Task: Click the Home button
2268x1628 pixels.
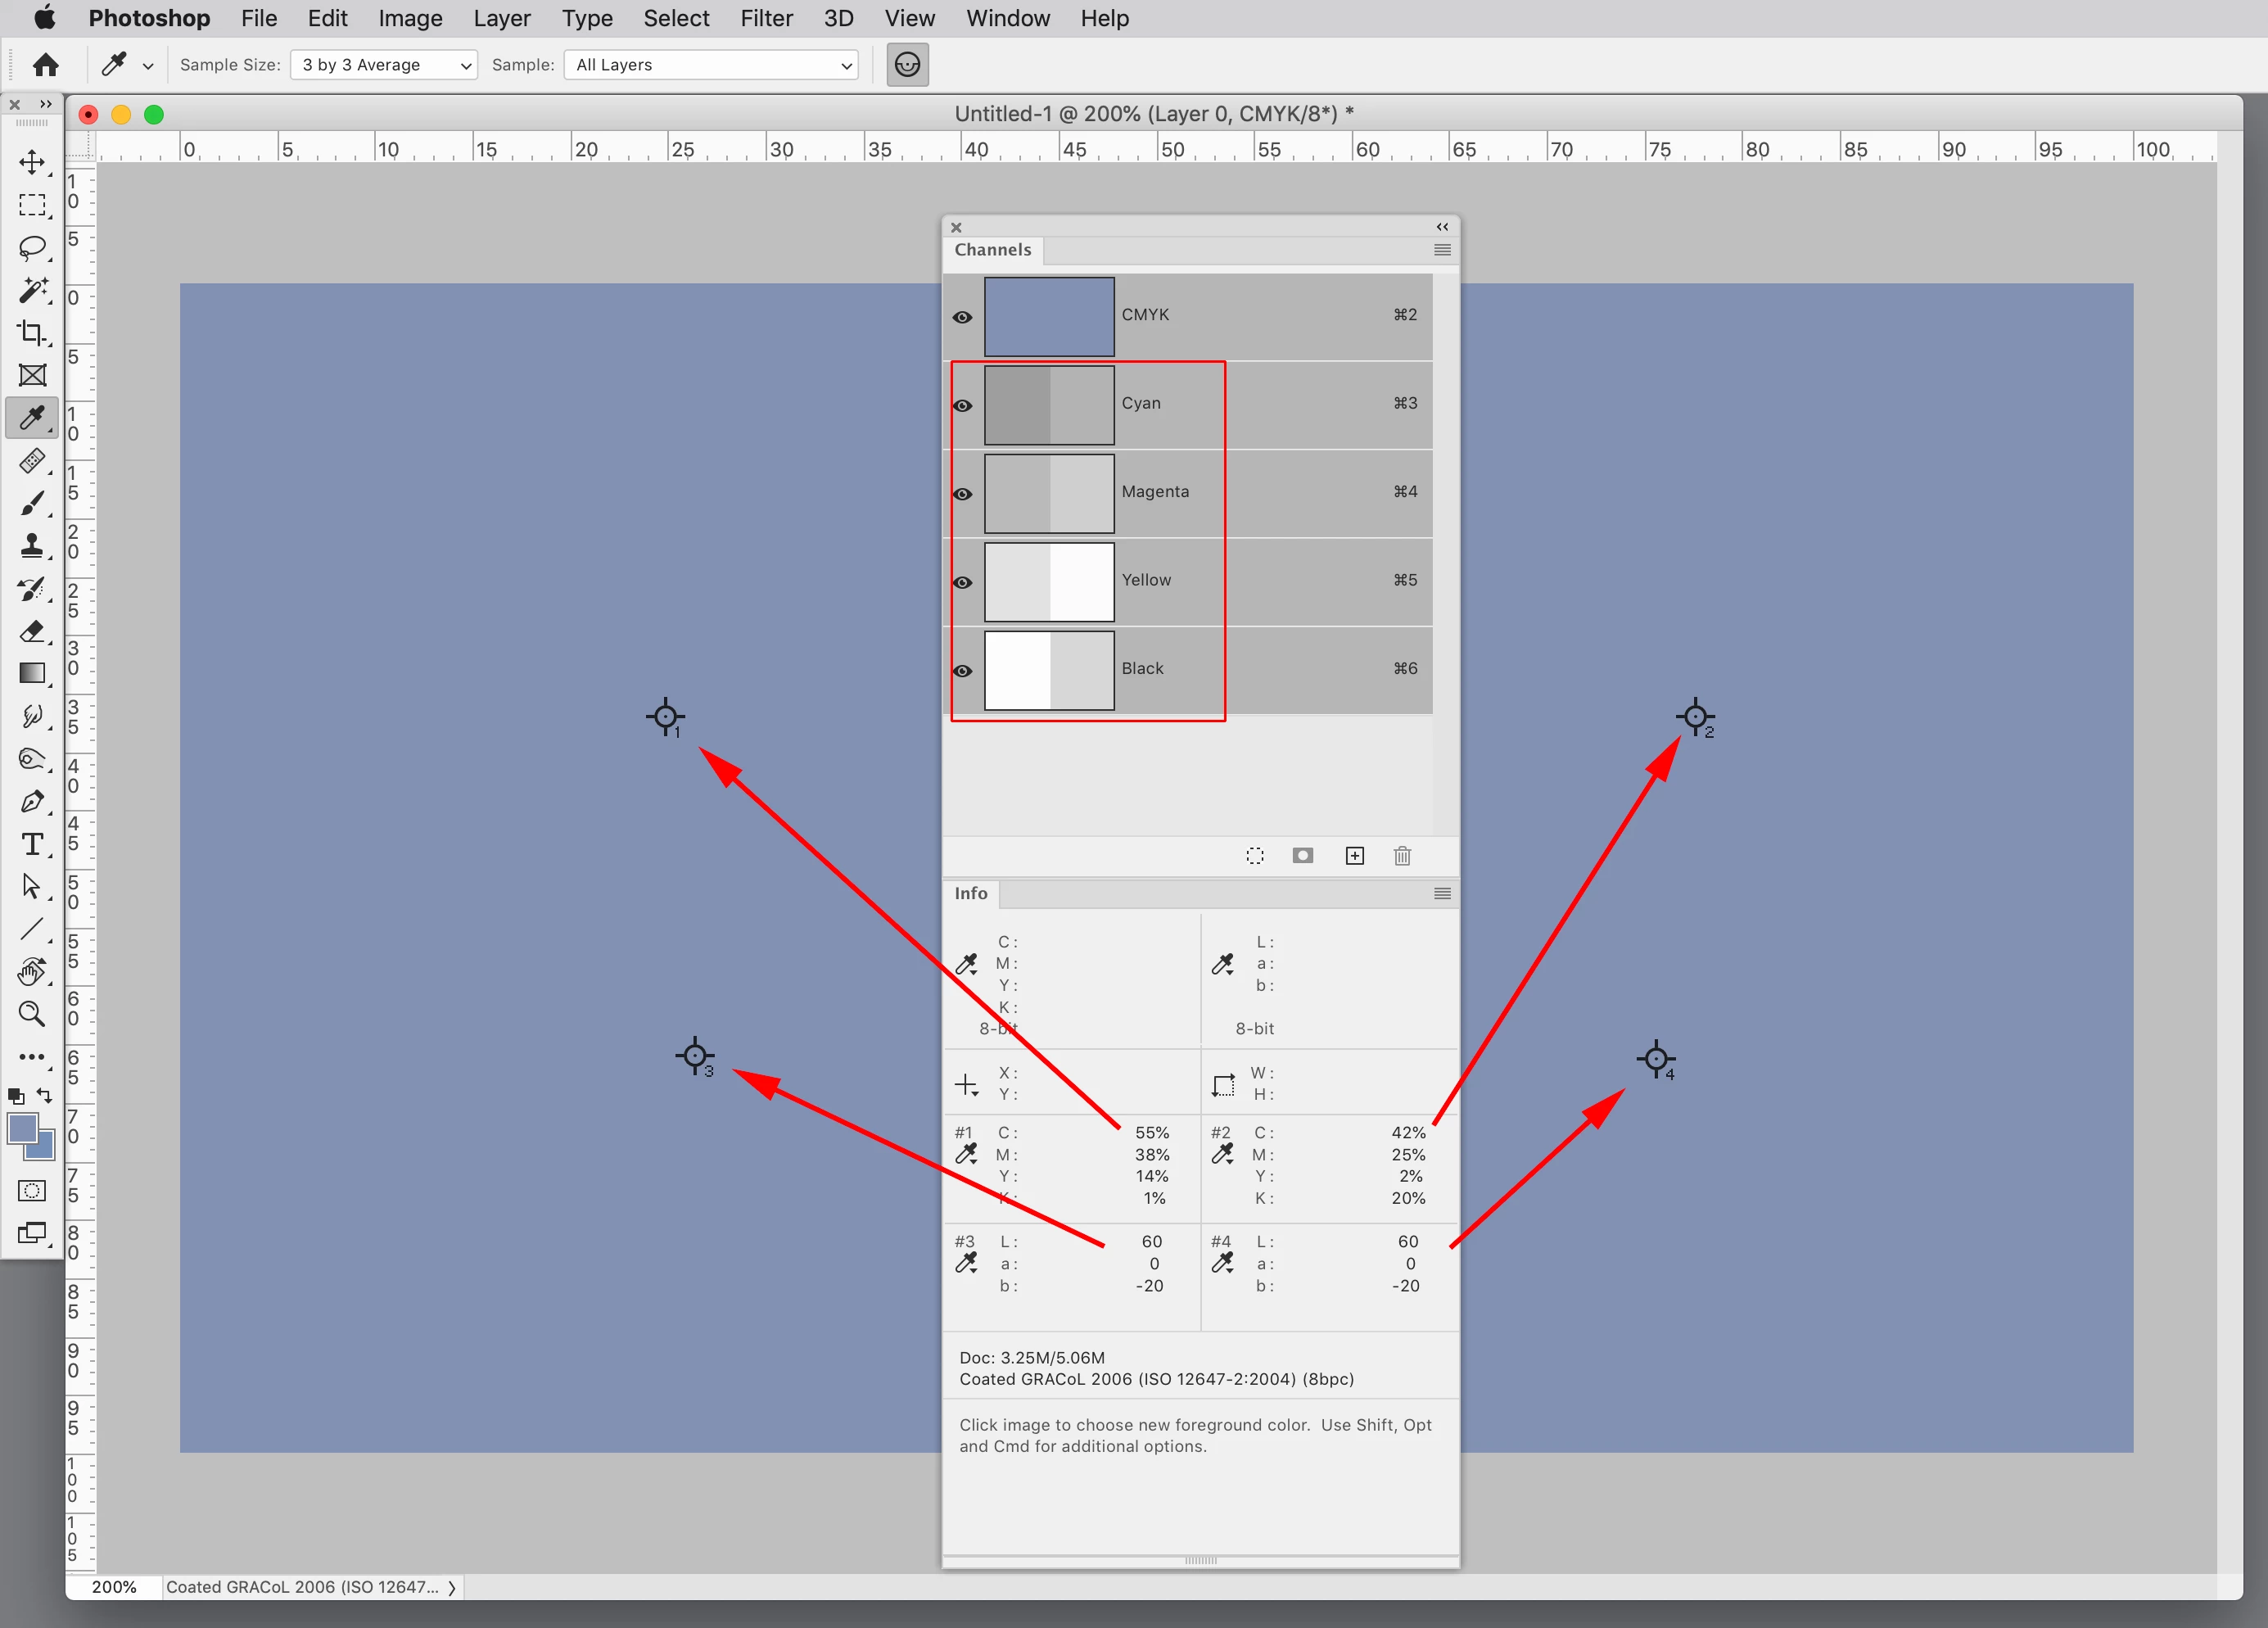Action: tap(46, 65)
